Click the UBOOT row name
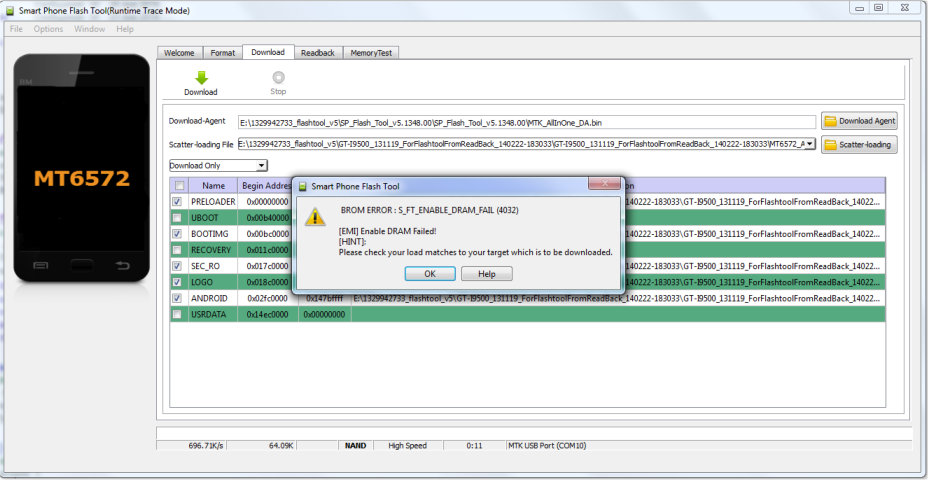This screenshot has width=928, height=480. pyautogui.click(x=205, y=218)
